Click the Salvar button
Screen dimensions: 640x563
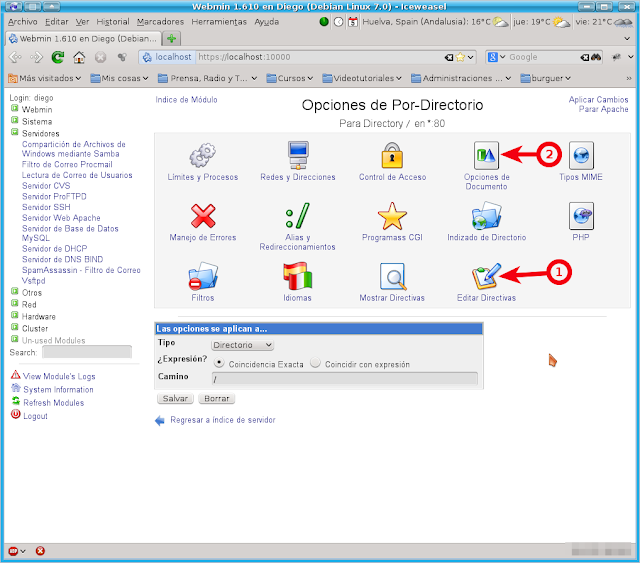pos(175,398)
